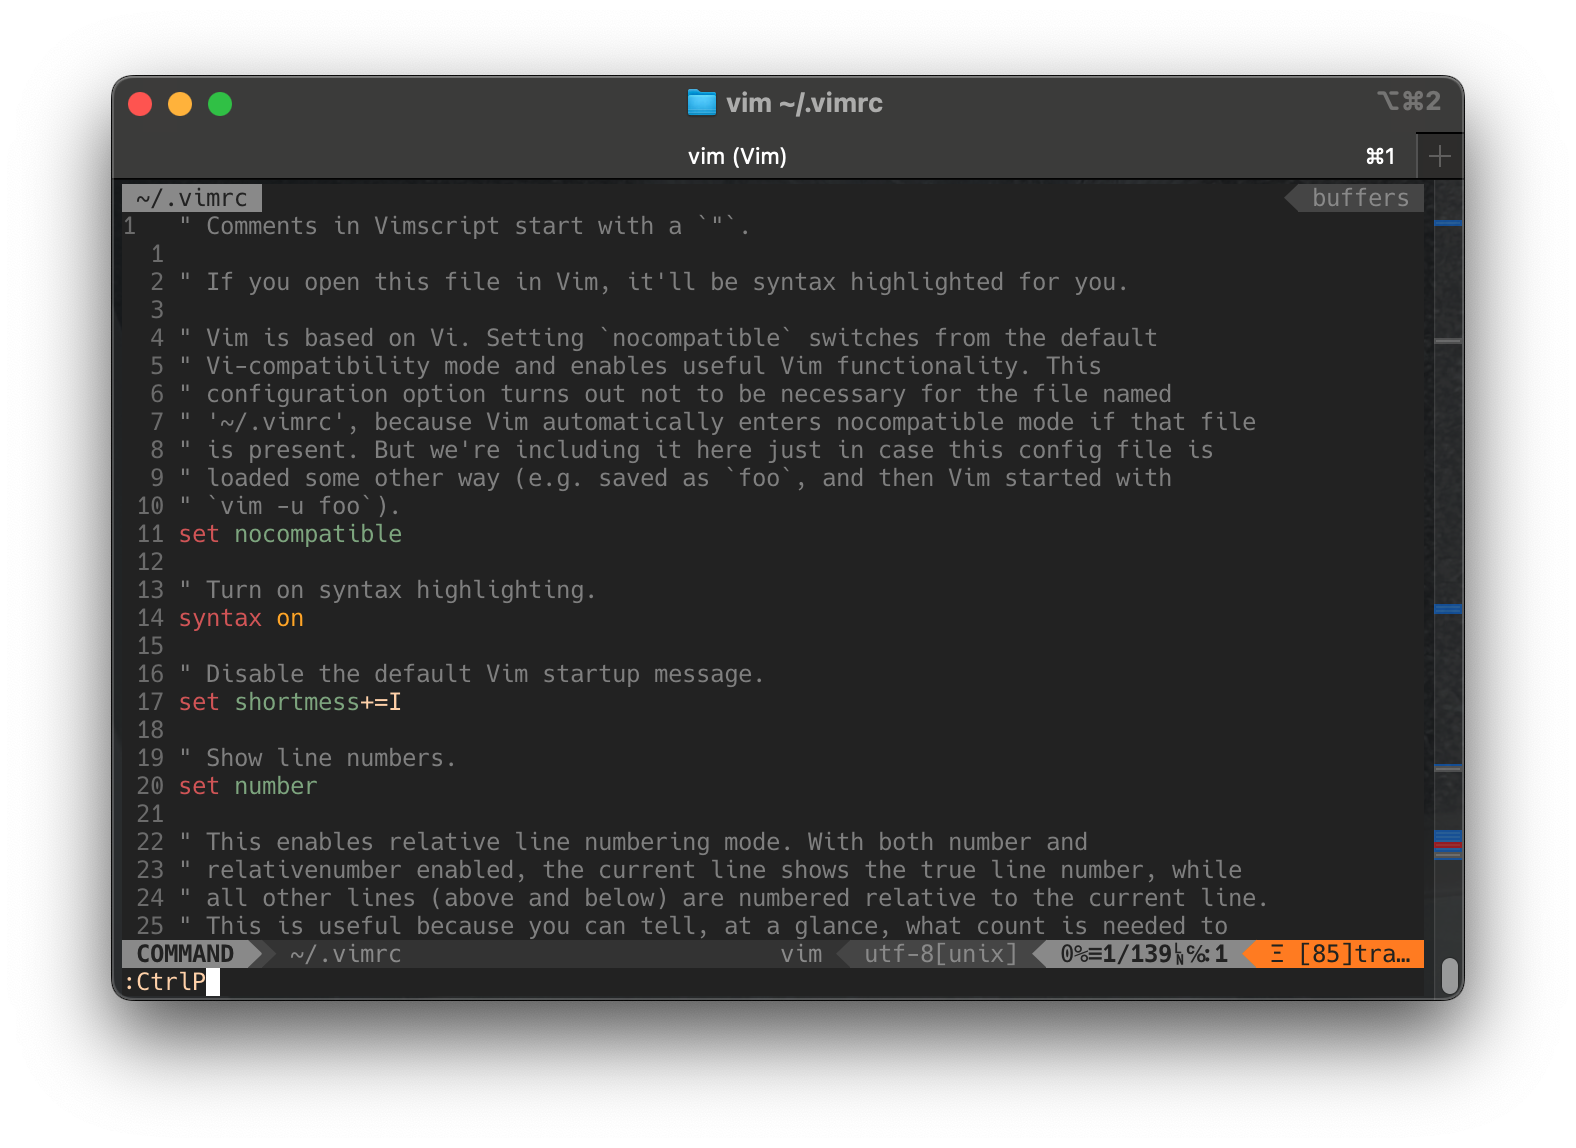Click the line 'syntax on'
Viewport: 1576px width, 1148px height.
point(241,618)
